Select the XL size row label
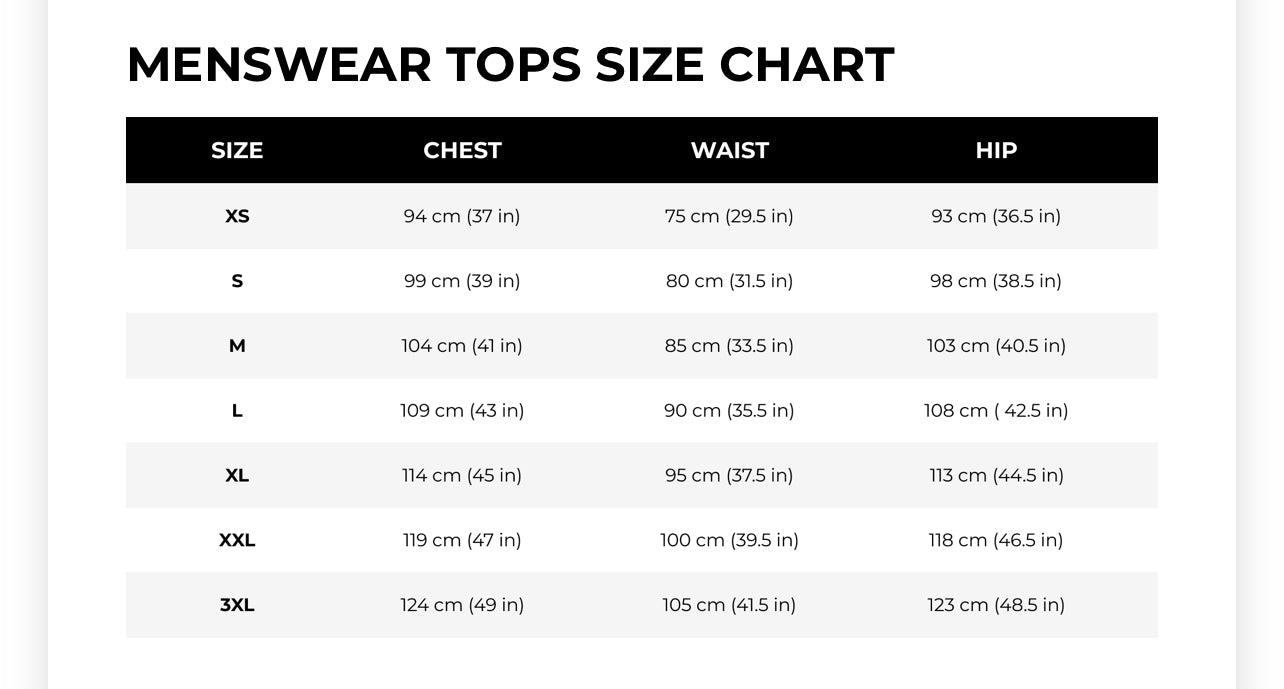Screen dimensions: 1284x689 click(237, 475)
